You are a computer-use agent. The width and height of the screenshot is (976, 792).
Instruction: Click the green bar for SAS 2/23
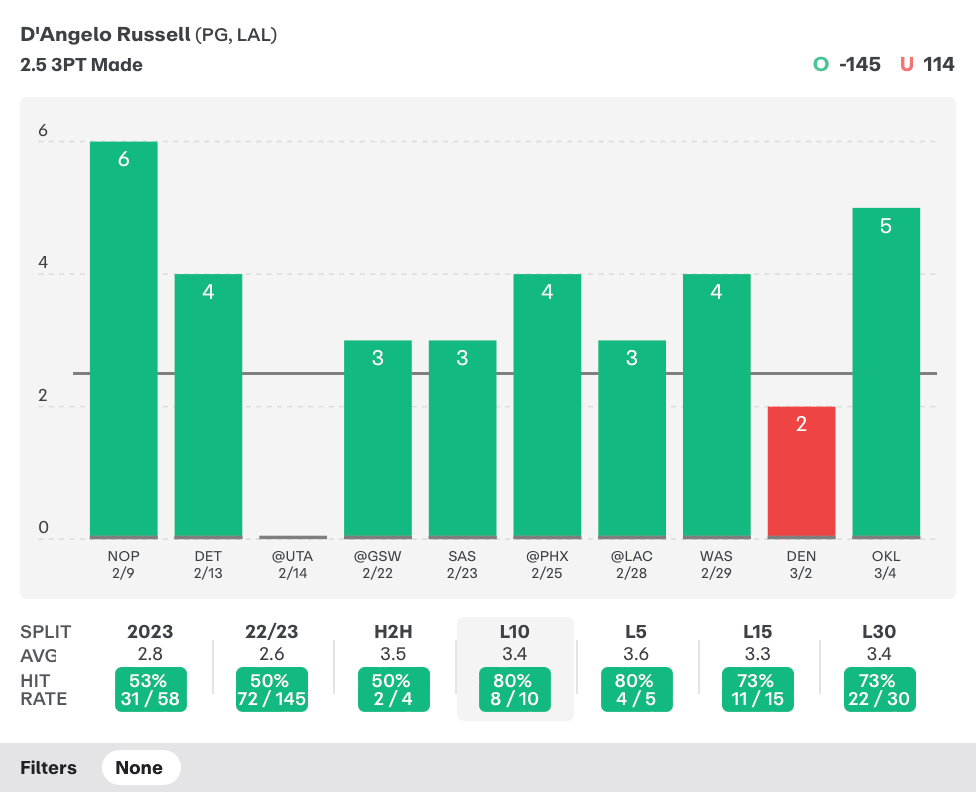pyautogui.click(x=462, y=439)
